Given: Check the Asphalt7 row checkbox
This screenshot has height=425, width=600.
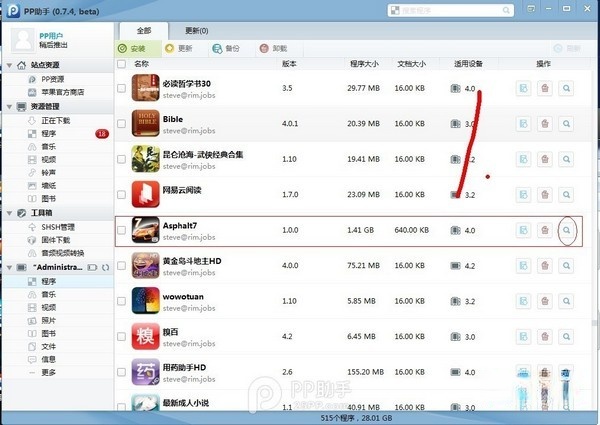Looking at the screenshot, I should tap(121, 230).
